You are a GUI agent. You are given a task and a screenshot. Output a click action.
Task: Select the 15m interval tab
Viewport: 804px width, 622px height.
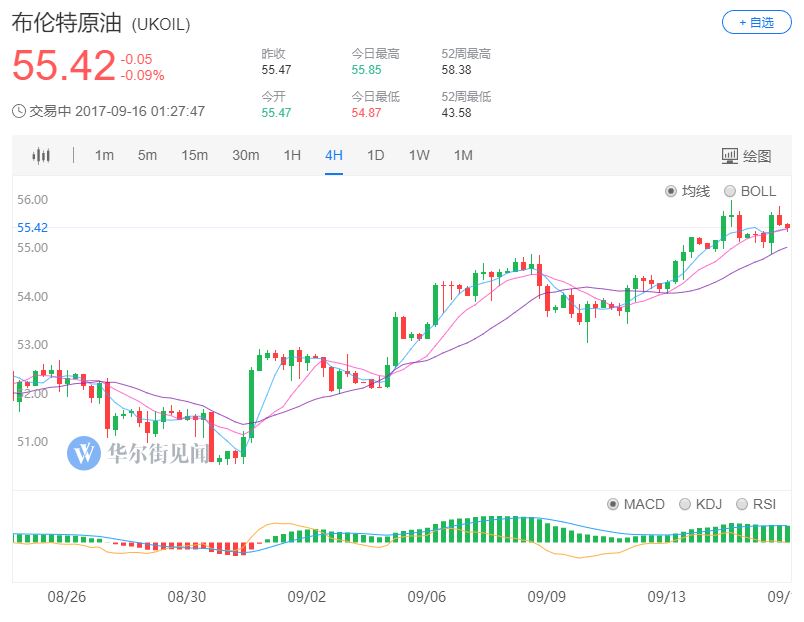point(193,155)
